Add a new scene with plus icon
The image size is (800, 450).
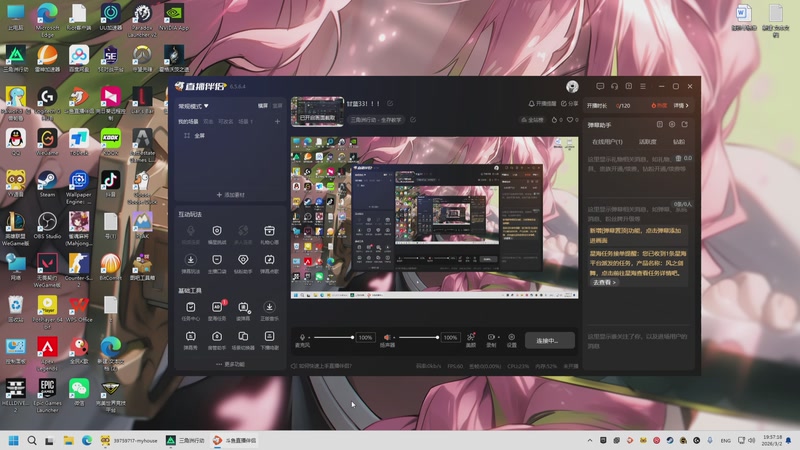pyautogui.click(x=277, y=121)
